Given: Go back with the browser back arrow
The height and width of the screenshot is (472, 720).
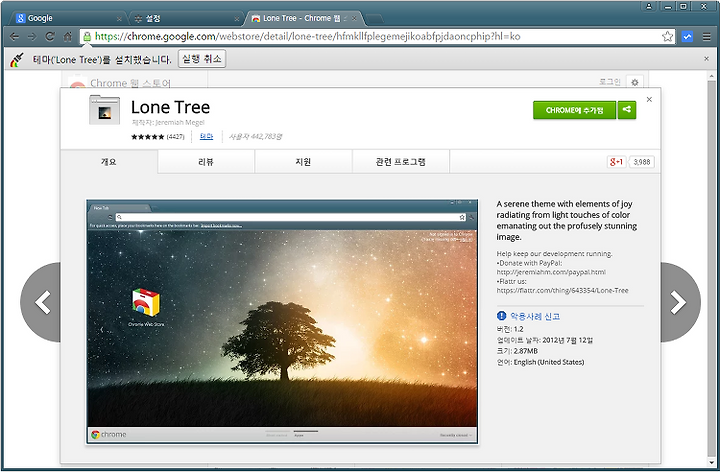Looking at the screenshot, I should pos(14,37).
